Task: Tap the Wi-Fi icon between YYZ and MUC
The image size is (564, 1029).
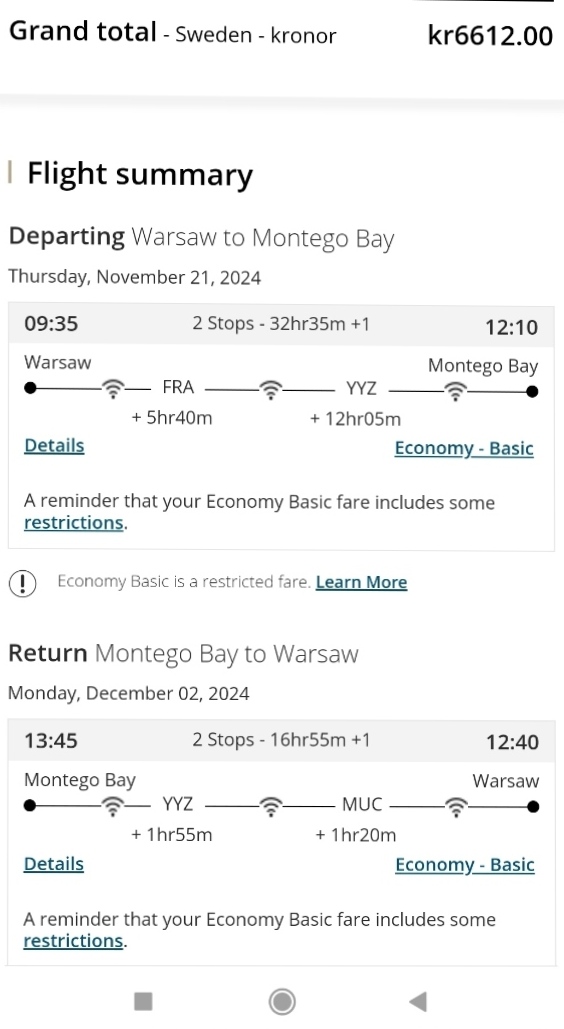Action: pos(270,807)
